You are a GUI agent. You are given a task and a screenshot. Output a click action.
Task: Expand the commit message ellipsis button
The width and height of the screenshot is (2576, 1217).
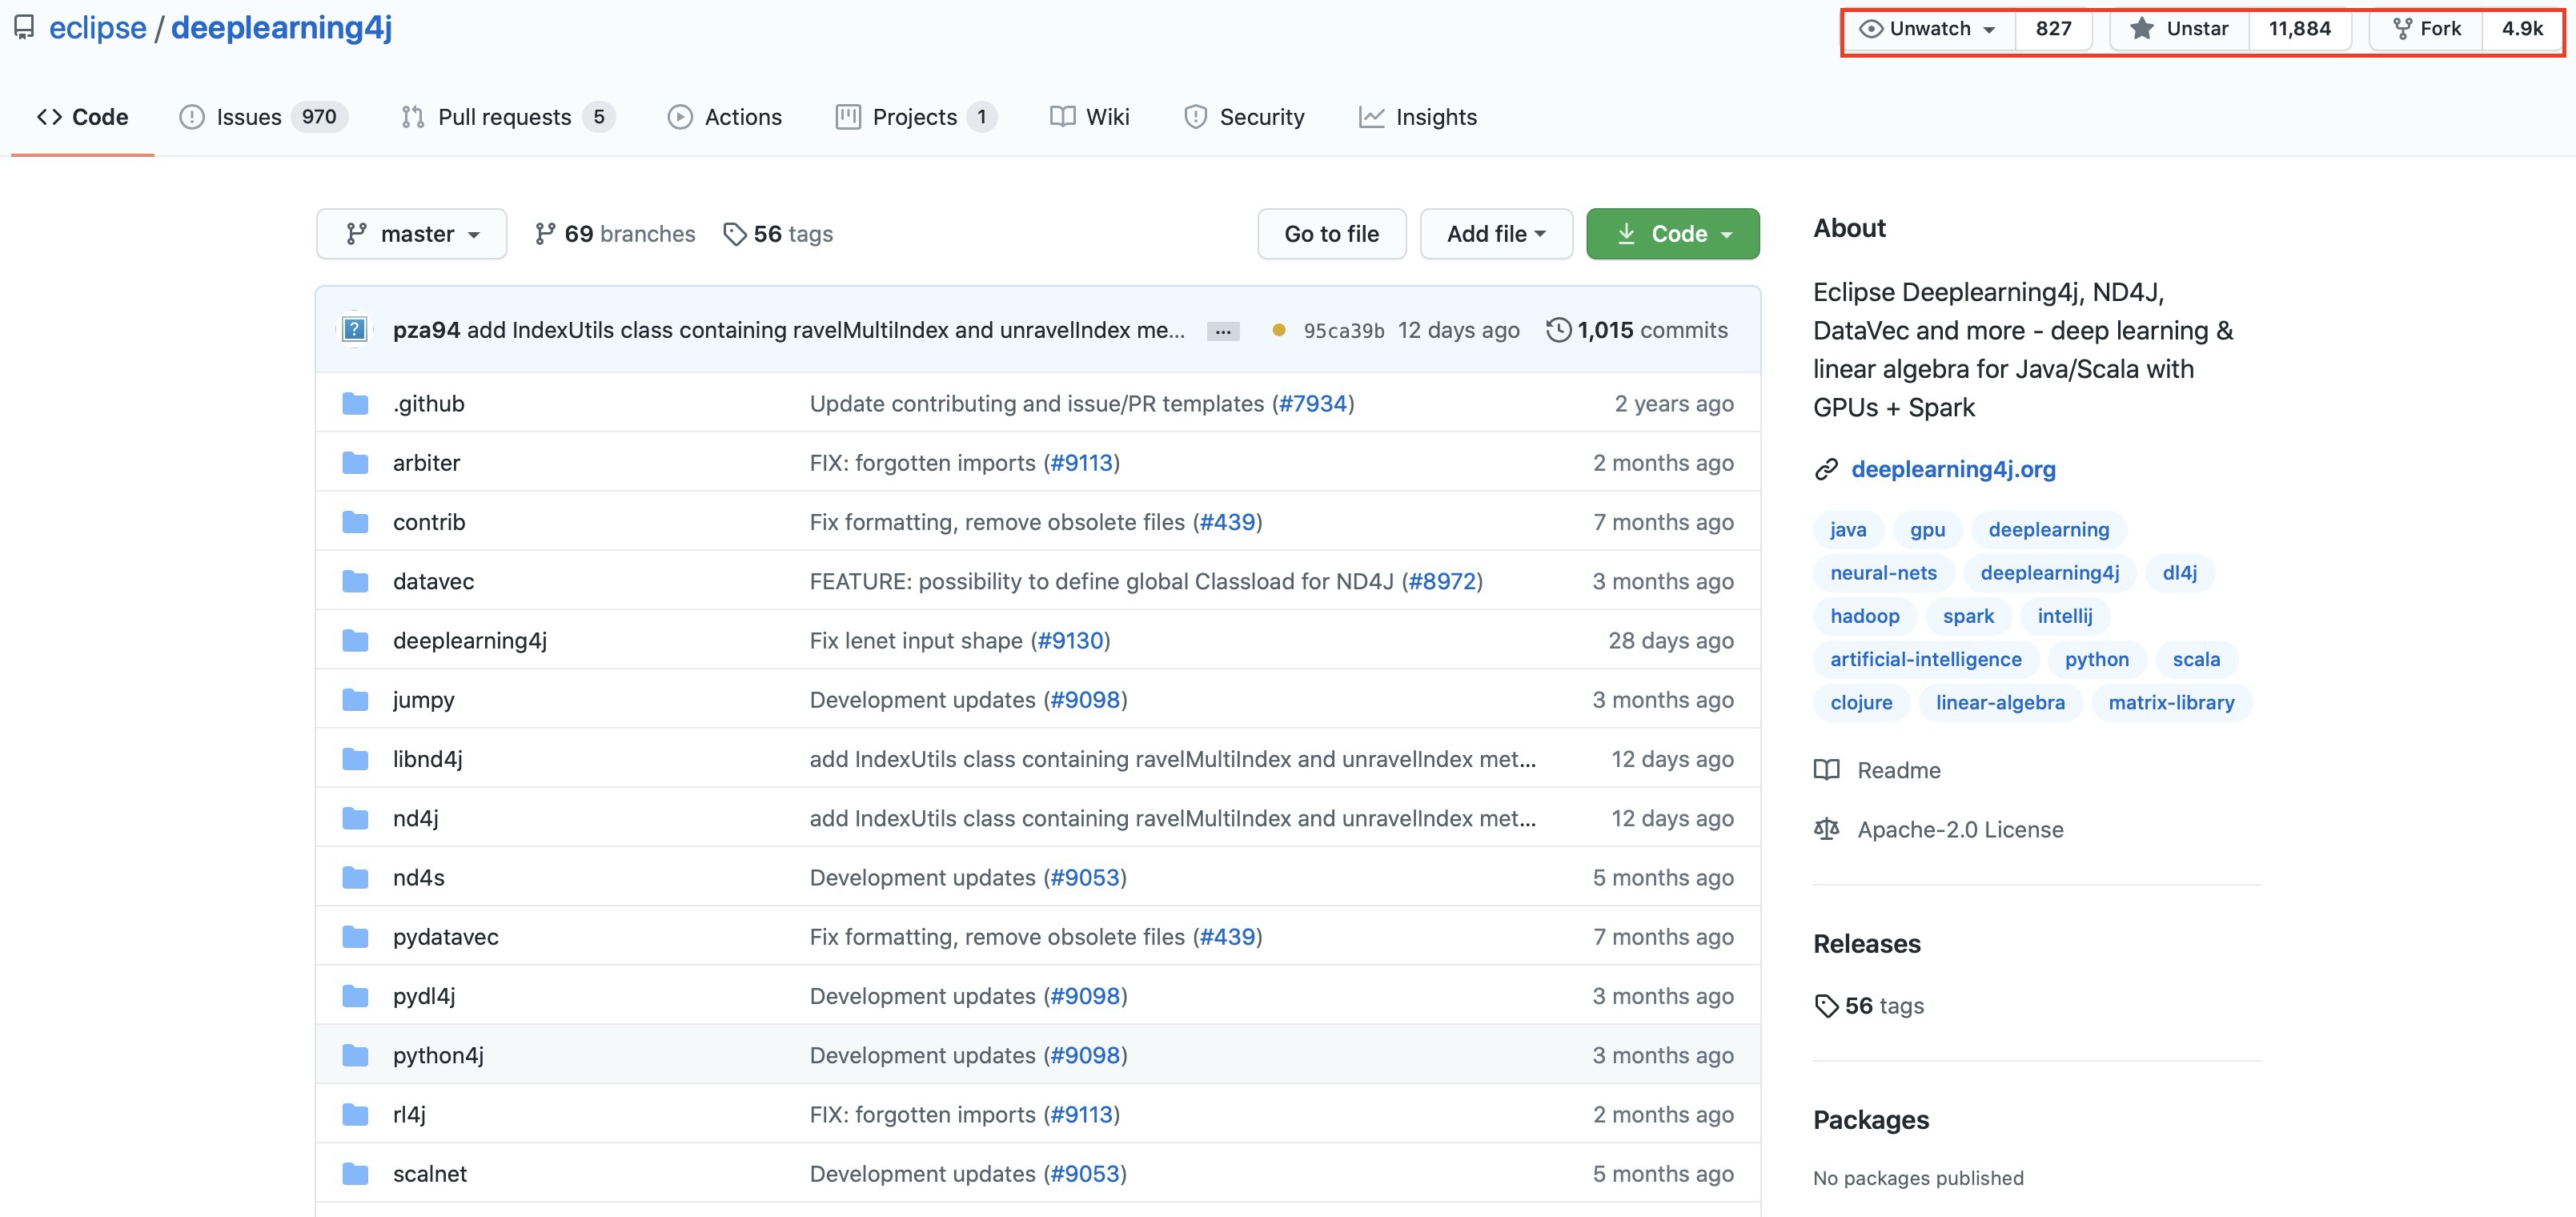point(1222,331)
